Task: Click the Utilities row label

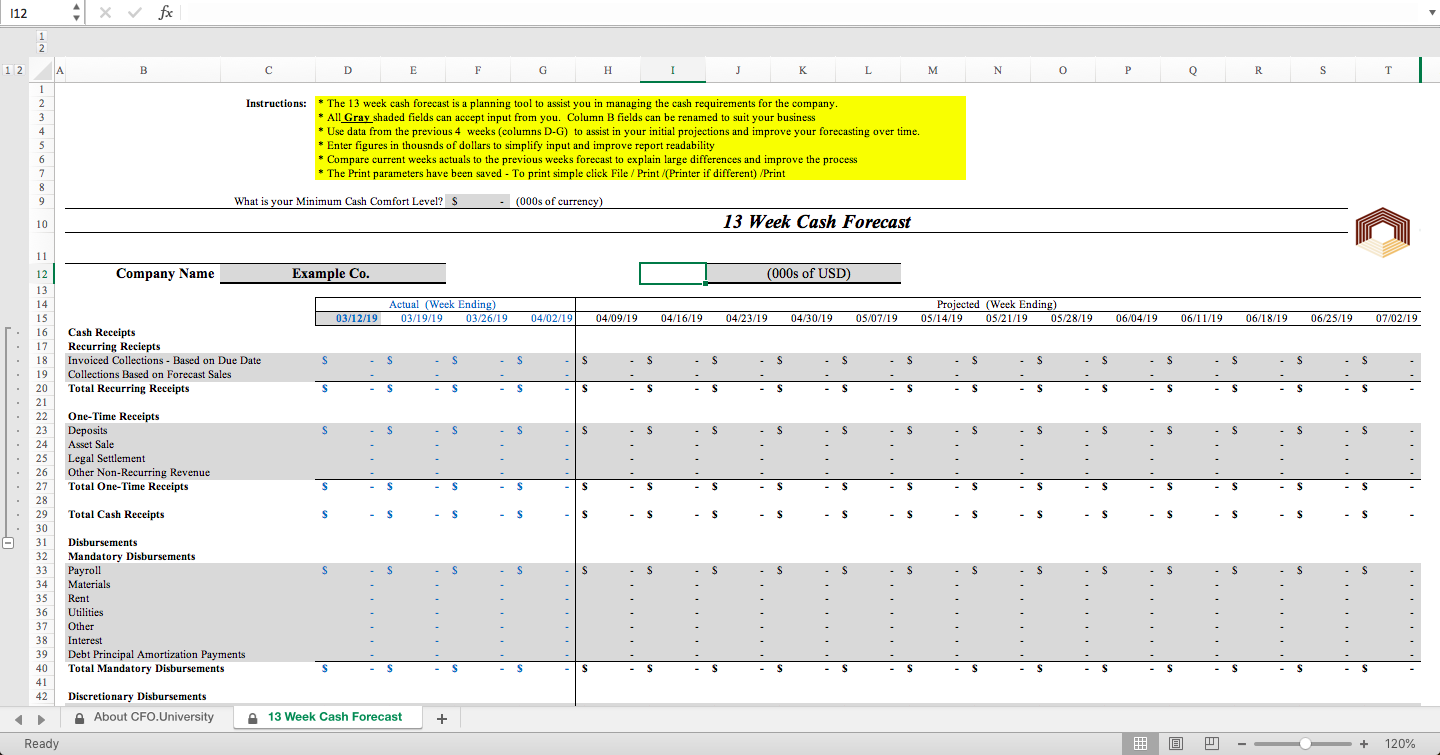Action: pyautogui.click(x=85, y=612)
